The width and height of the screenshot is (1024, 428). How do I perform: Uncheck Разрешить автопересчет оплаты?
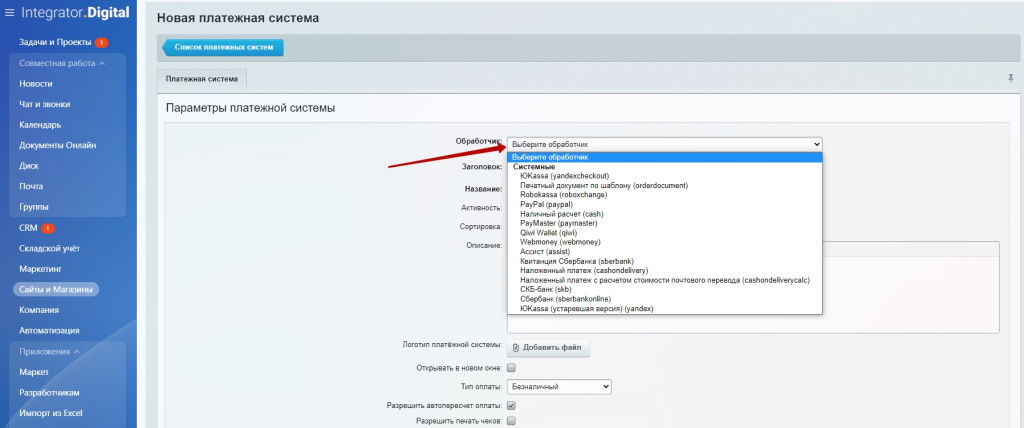pyautogui.click(x=512, y=405)
